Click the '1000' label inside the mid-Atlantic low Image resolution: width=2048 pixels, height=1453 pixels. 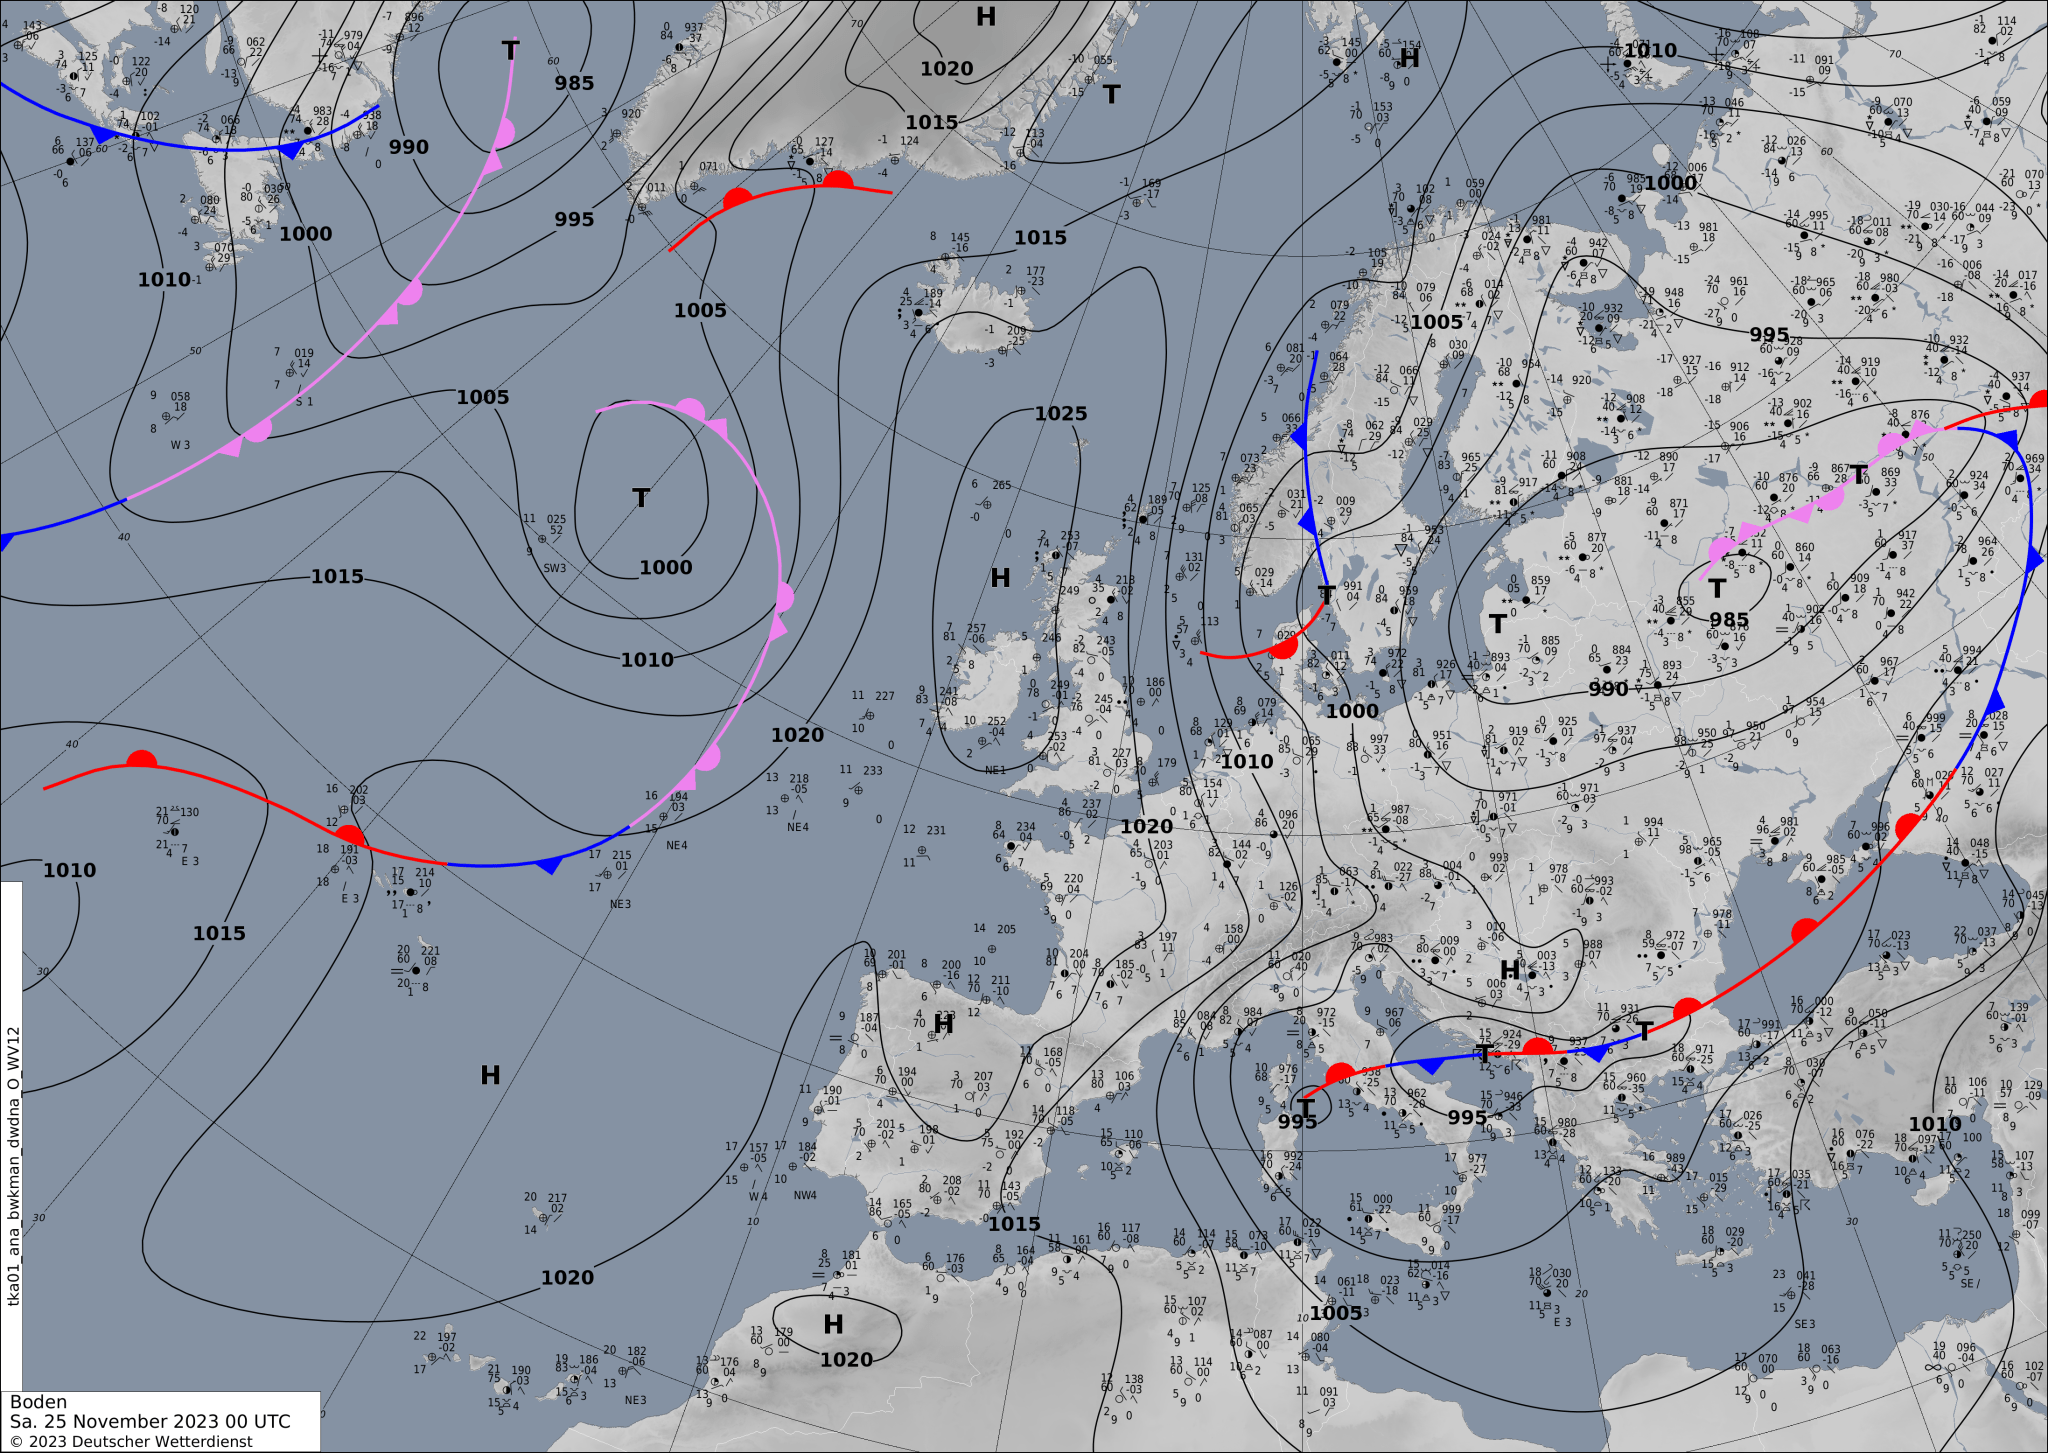(665, 567)
